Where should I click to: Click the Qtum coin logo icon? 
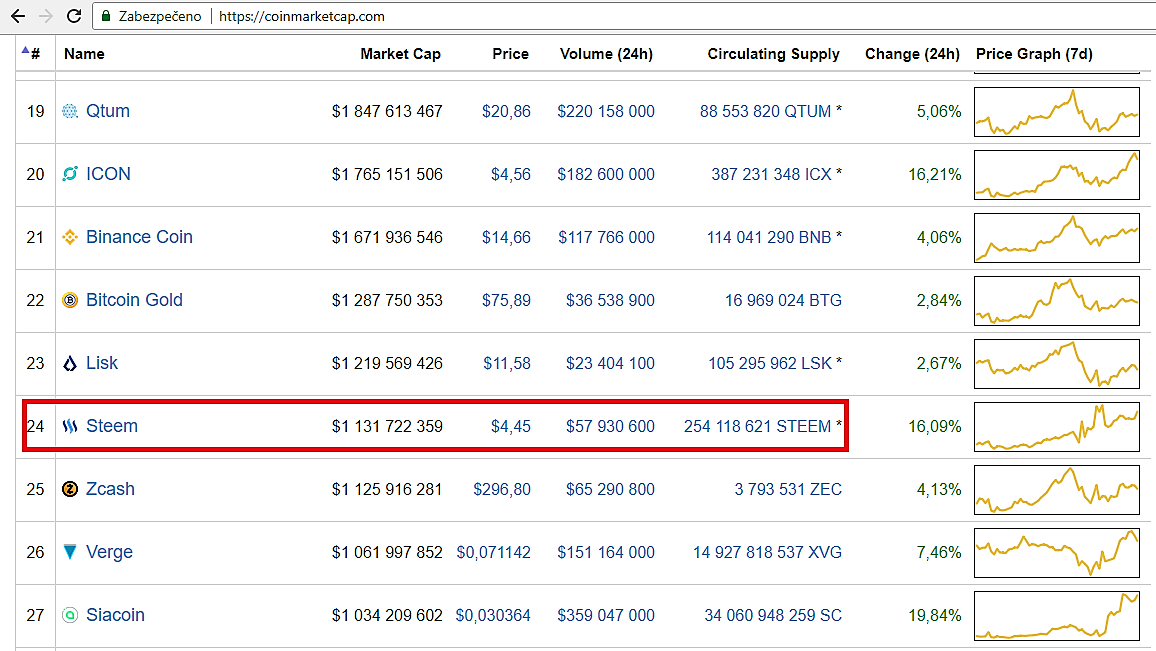pyautogui.click(x=70, y=111)
